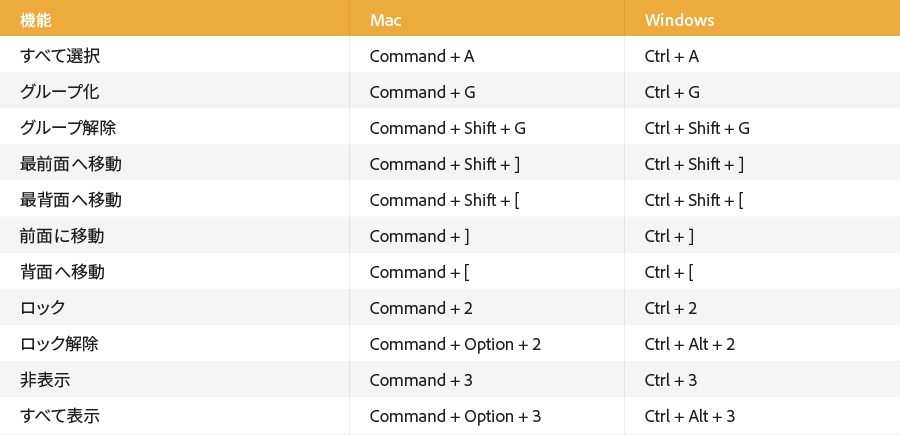Select the すべて選択 row label
This screenshot has height=435, width=900.
pyautogui.click(x=60, y=56)
